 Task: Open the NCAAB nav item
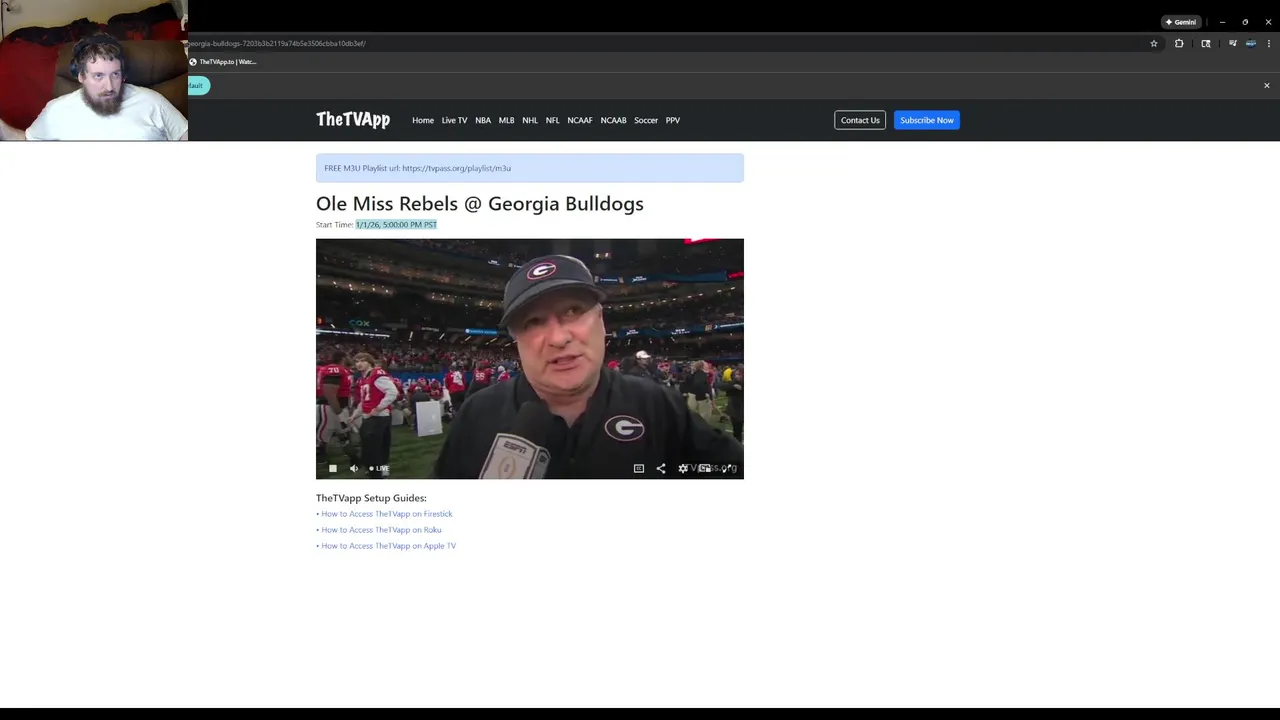(613, 120)
